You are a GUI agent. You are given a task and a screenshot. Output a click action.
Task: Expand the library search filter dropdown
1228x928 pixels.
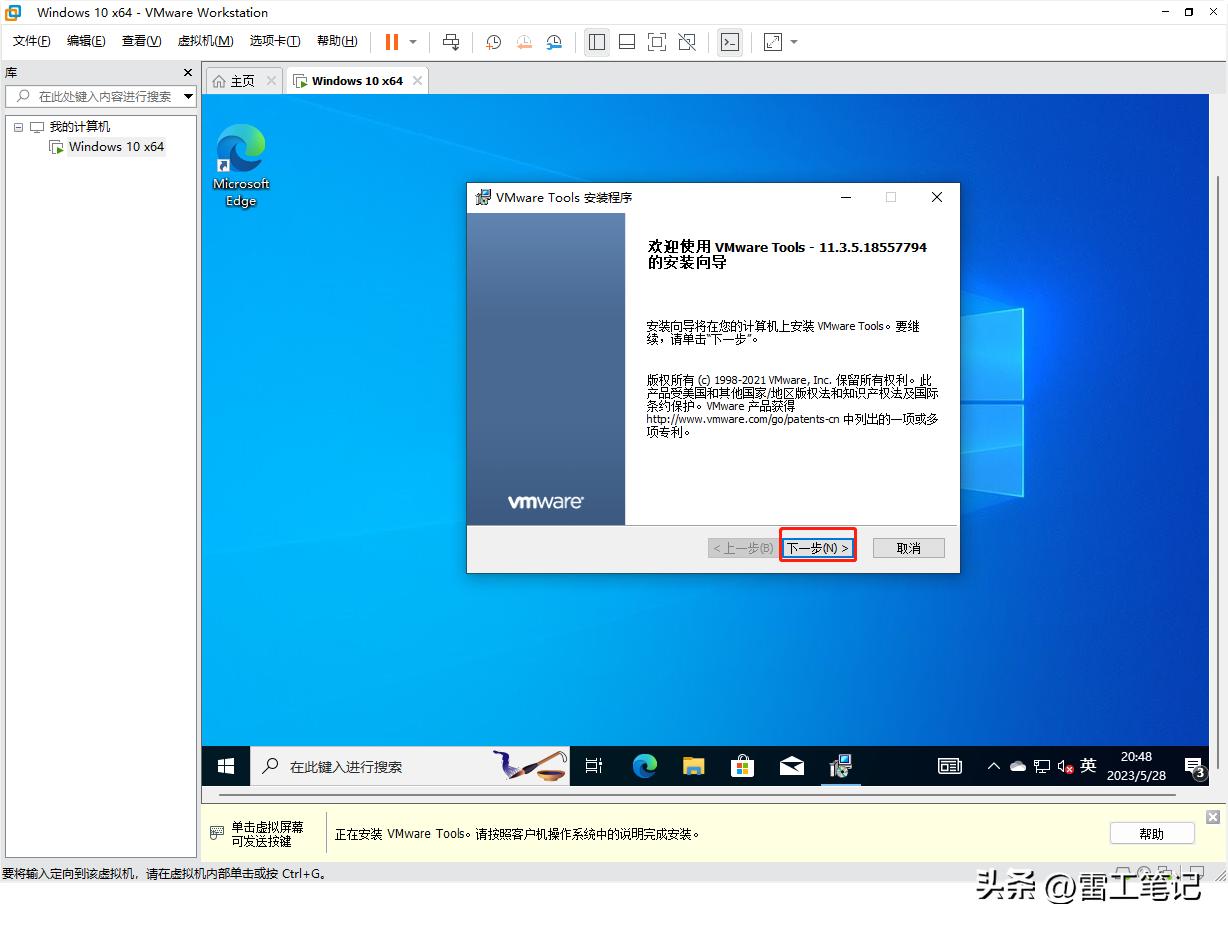tap(189, 96)
